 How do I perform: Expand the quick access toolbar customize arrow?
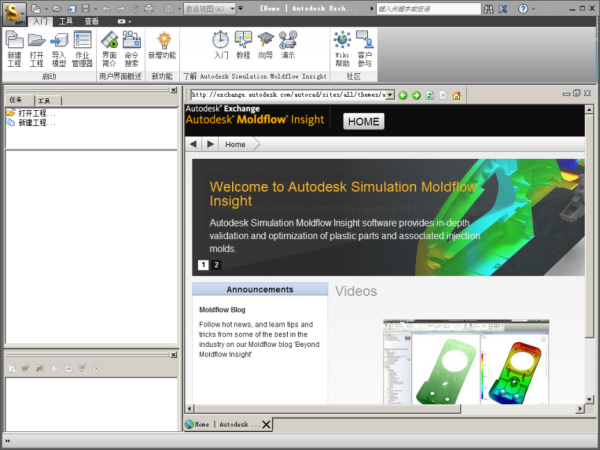click(241, 8)
